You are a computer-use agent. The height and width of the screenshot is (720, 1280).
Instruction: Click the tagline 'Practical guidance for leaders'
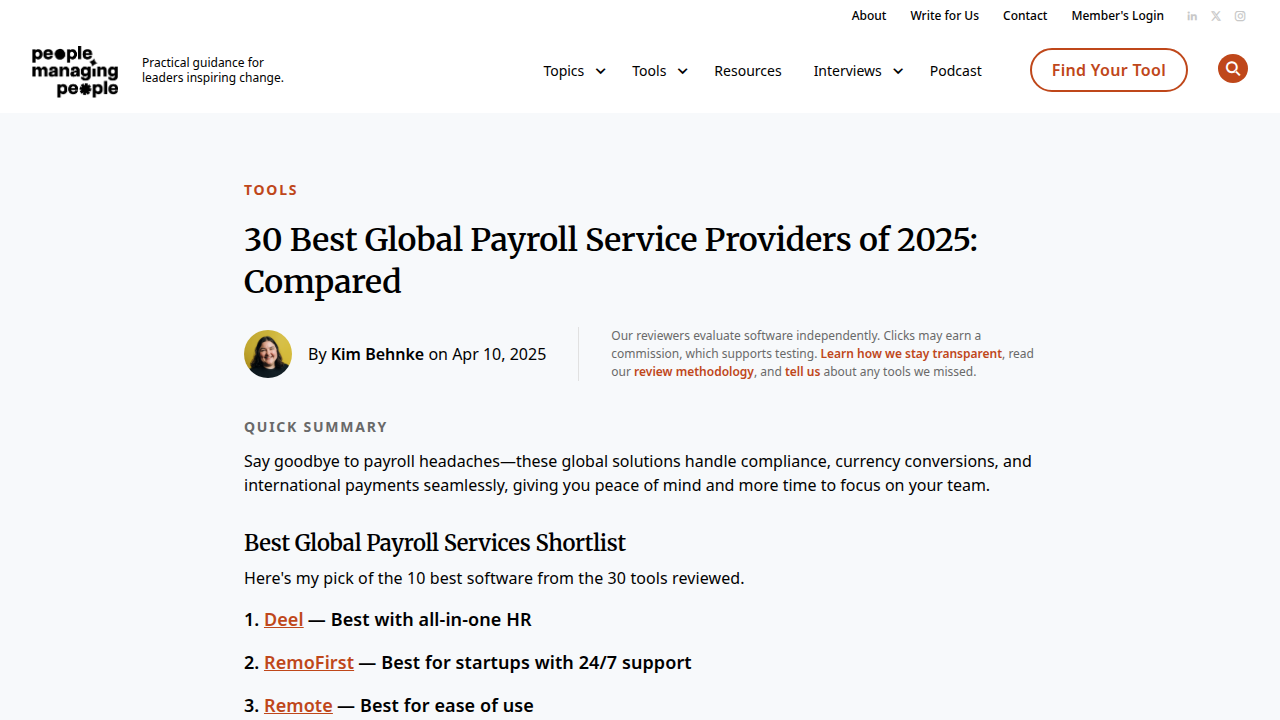(213, 70)
